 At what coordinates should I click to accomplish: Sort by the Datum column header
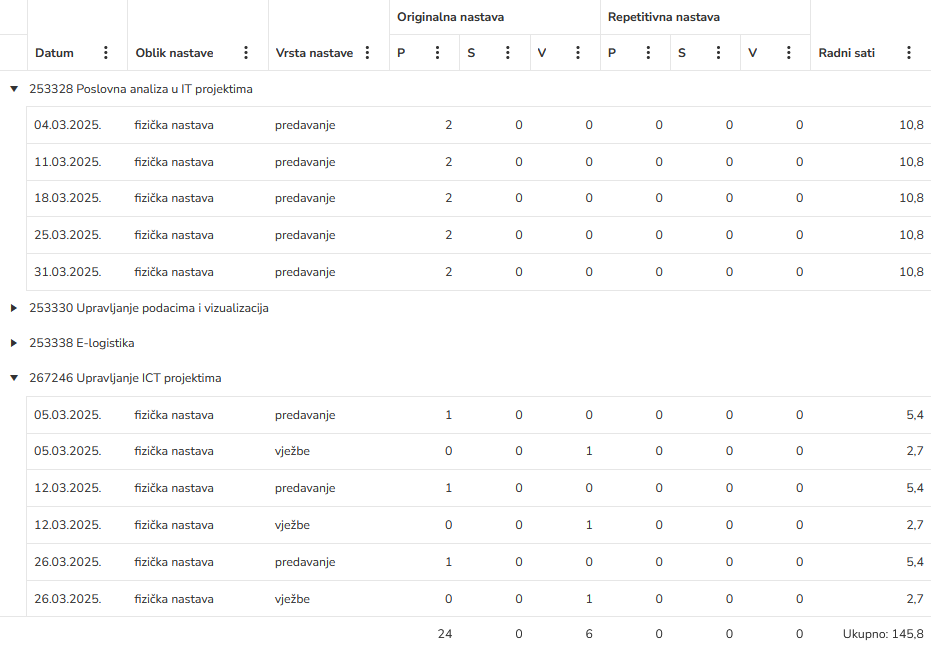[55, 53]
